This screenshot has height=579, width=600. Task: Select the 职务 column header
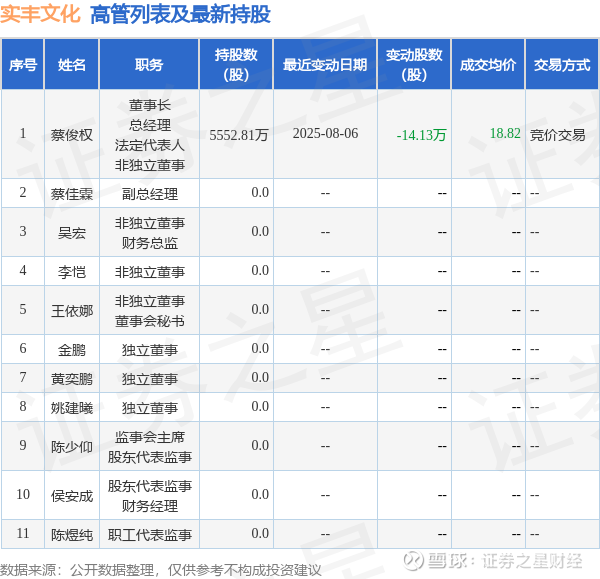coord(149,64)
